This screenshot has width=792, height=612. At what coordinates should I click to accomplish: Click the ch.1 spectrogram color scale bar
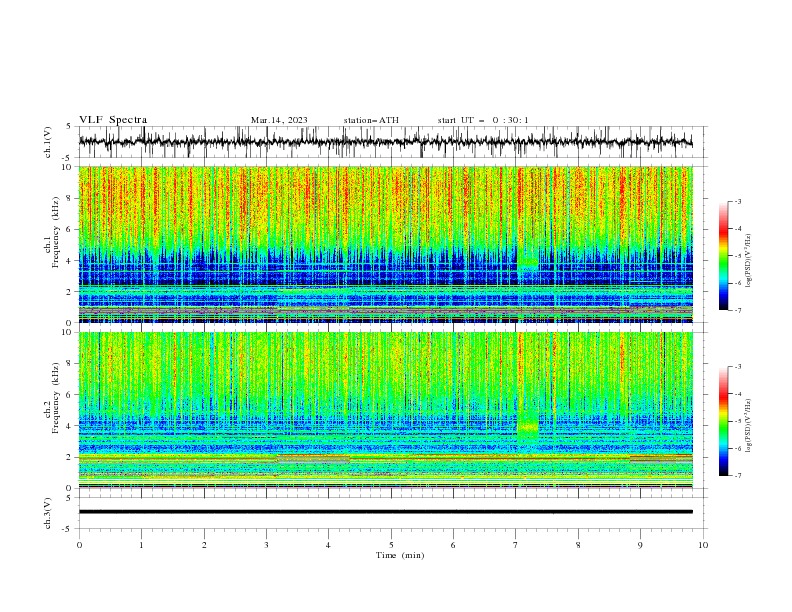click(724, 255)
